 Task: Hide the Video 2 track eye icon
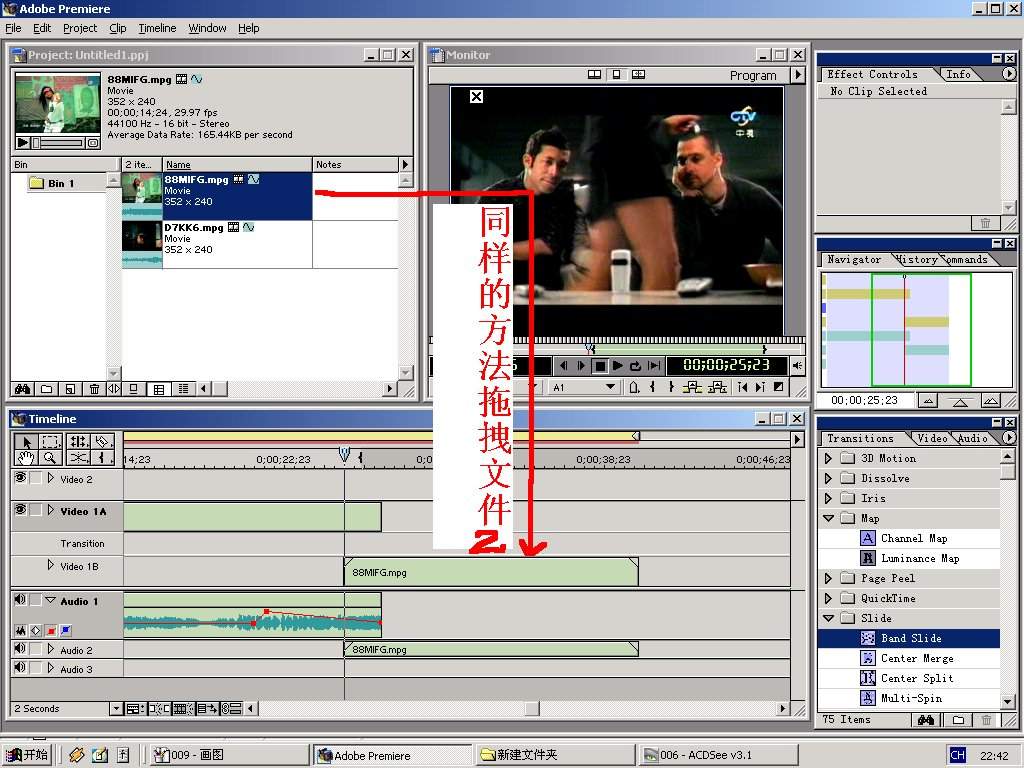tap(20, 478)
